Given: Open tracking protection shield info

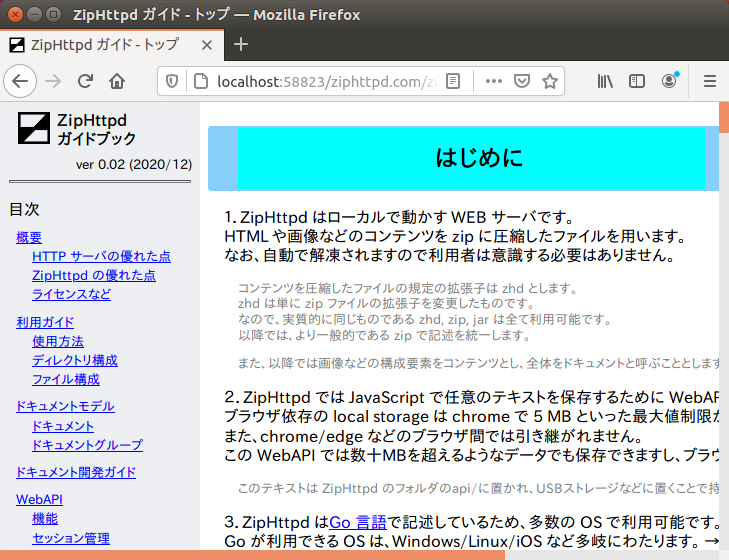Looking at the screenshot, I should [172, 81].
